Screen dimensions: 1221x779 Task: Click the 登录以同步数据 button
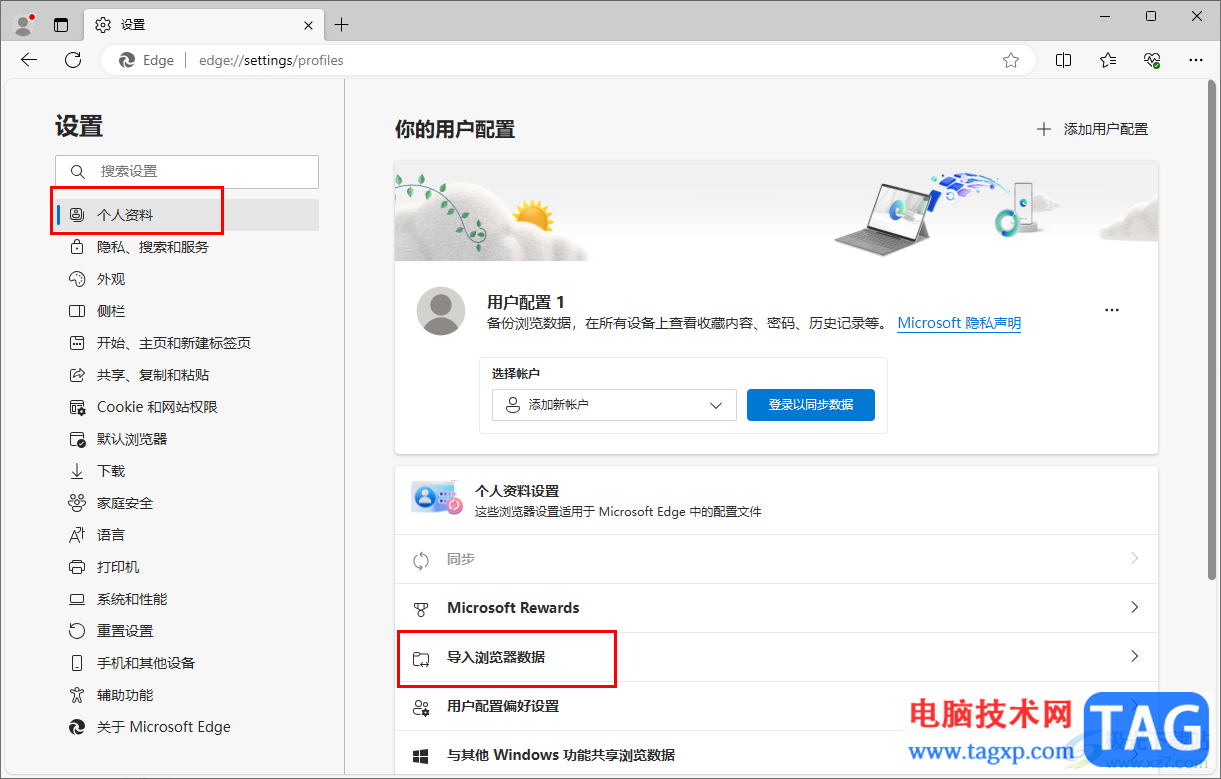point(810,405)
